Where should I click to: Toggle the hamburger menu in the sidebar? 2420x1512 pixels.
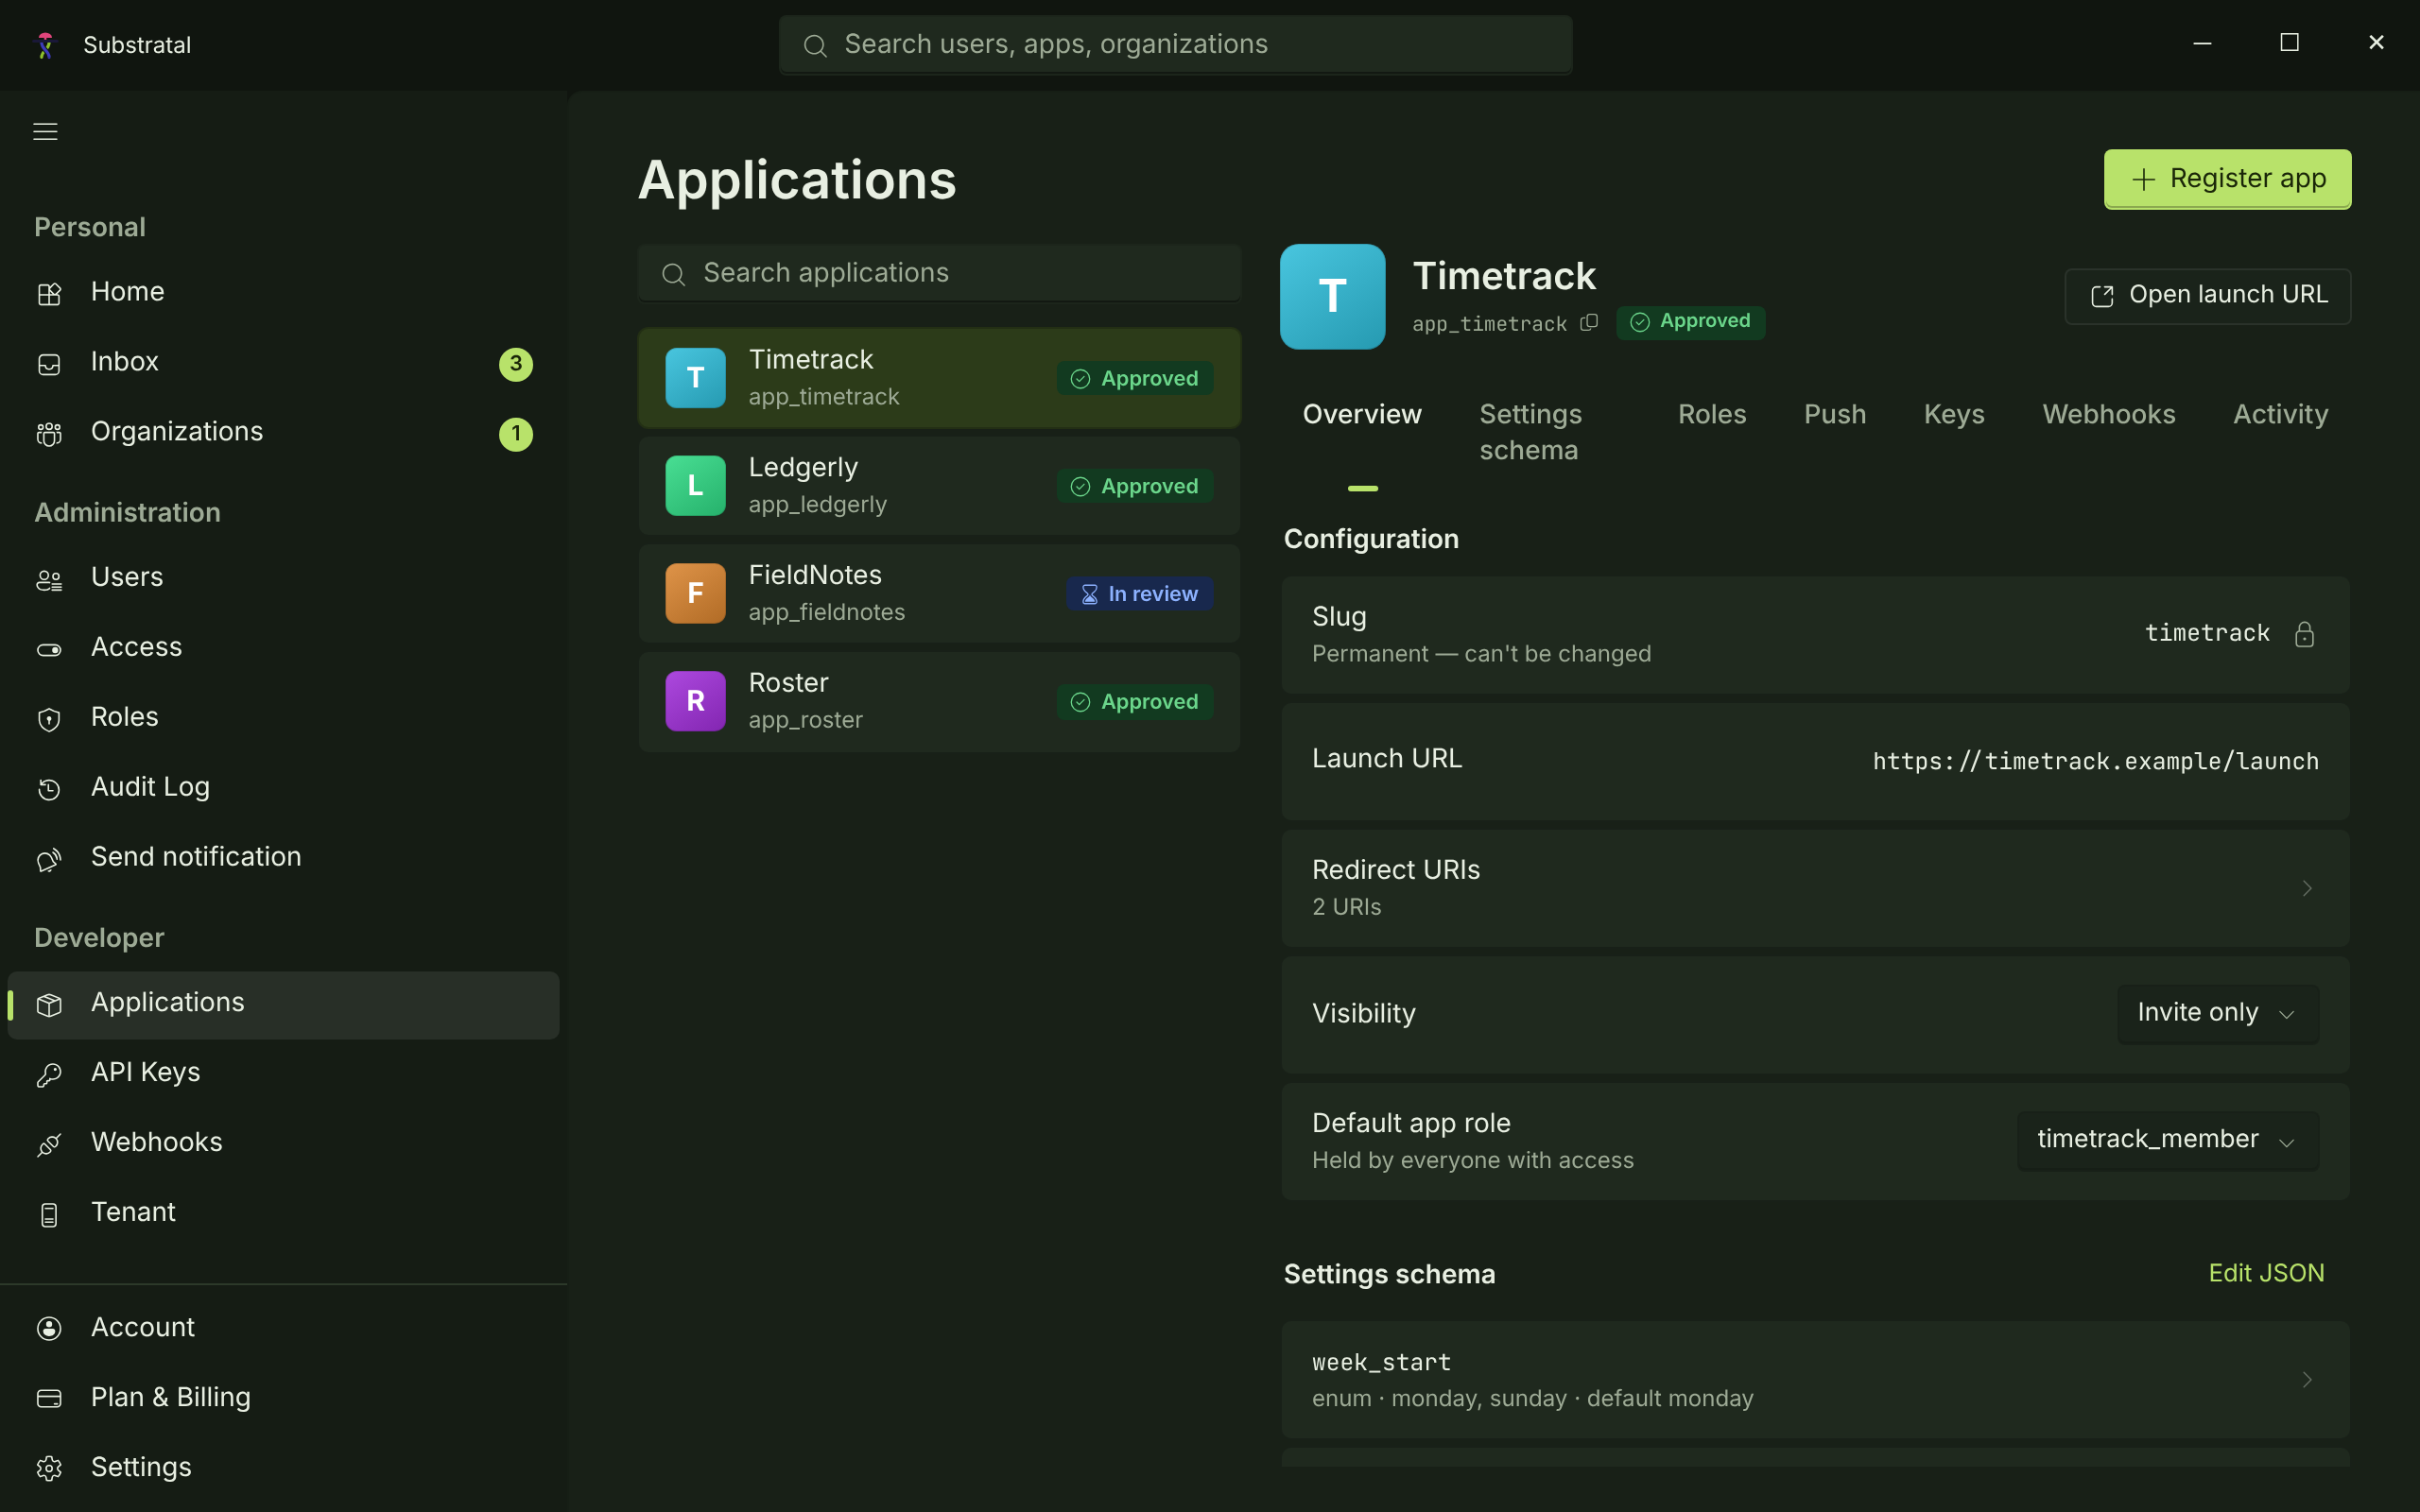[x=45, y=131]
